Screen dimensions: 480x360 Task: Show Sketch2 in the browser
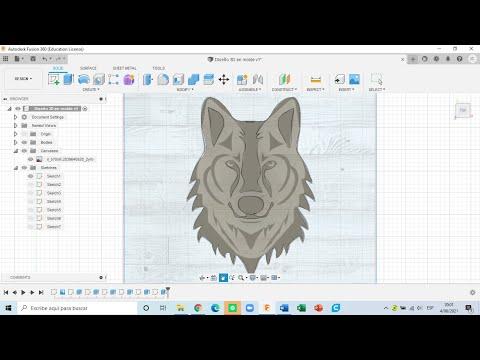[31, 184]
